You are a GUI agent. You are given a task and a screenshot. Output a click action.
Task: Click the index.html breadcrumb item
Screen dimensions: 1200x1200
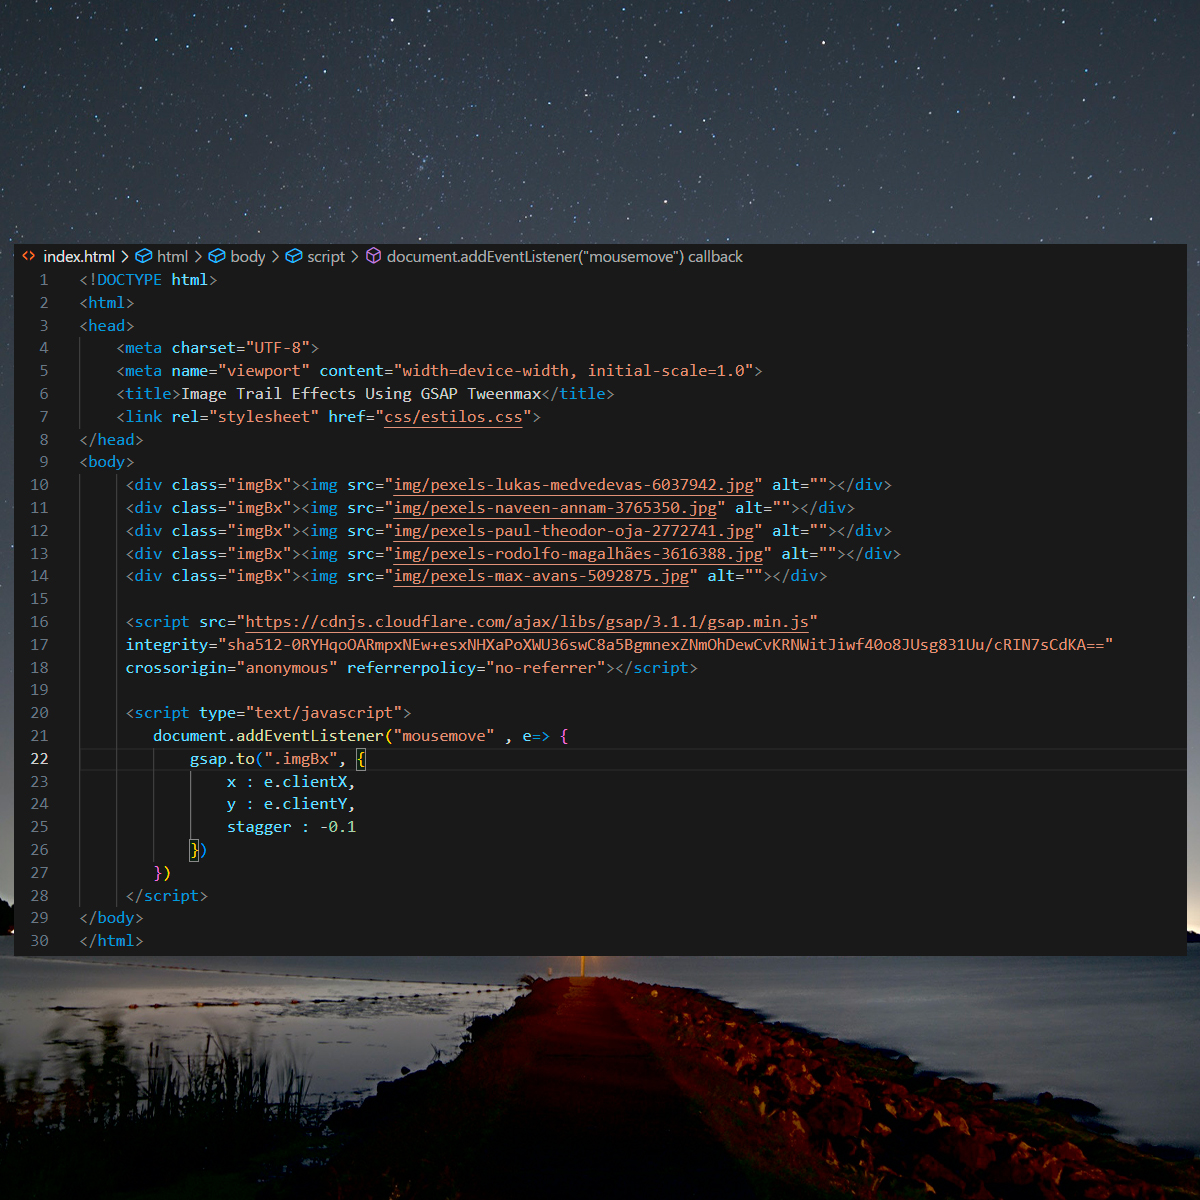(x=79, y=257)
